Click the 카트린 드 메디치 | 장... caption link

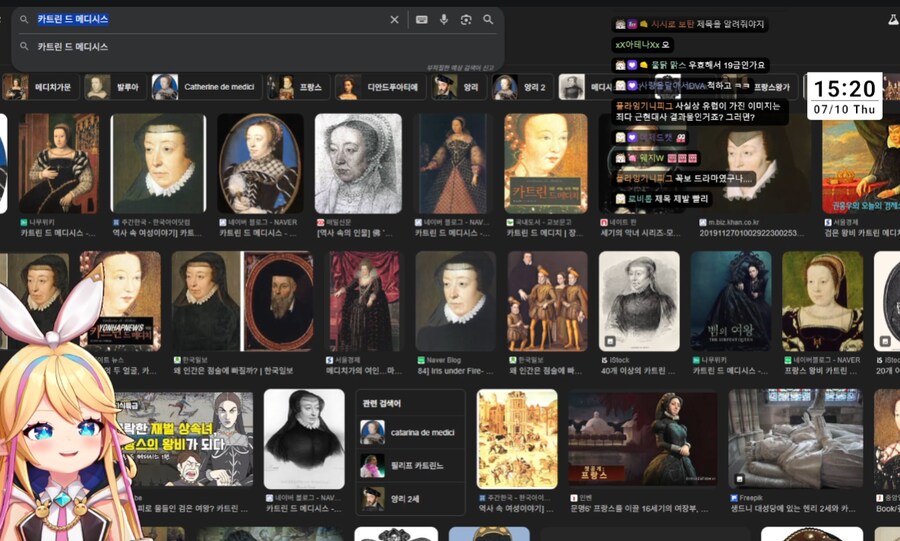[545, 233]
